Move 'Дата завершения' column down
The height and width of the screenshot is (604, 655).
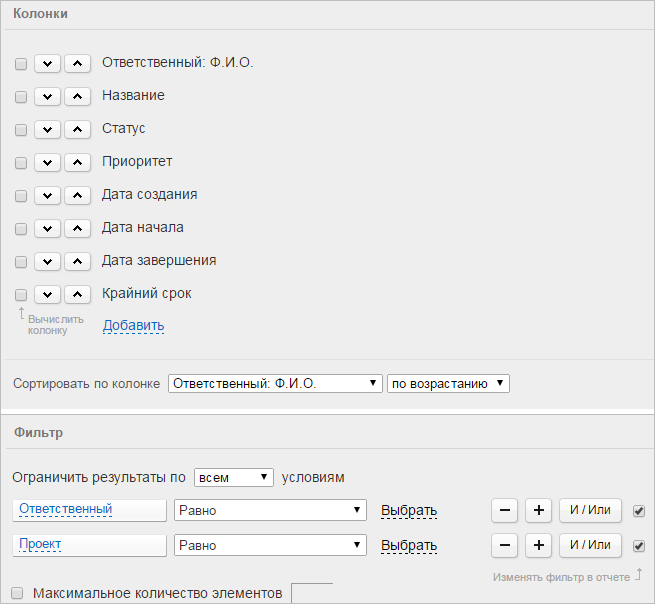(48, 261)
